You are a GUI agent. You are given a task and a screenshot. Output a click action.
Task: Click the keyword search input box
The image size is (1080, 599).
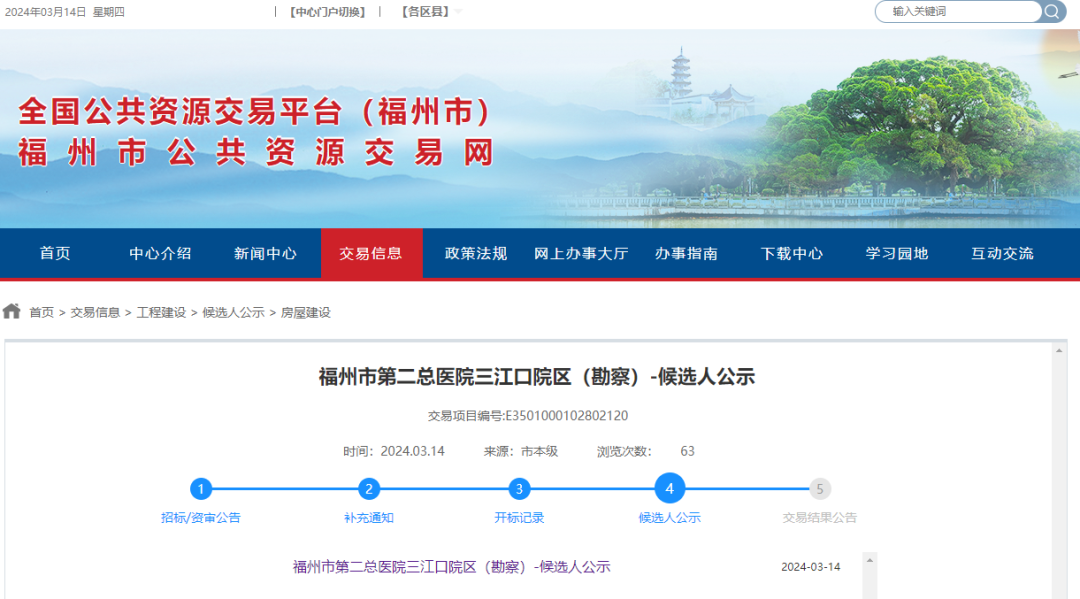(955, 11)
